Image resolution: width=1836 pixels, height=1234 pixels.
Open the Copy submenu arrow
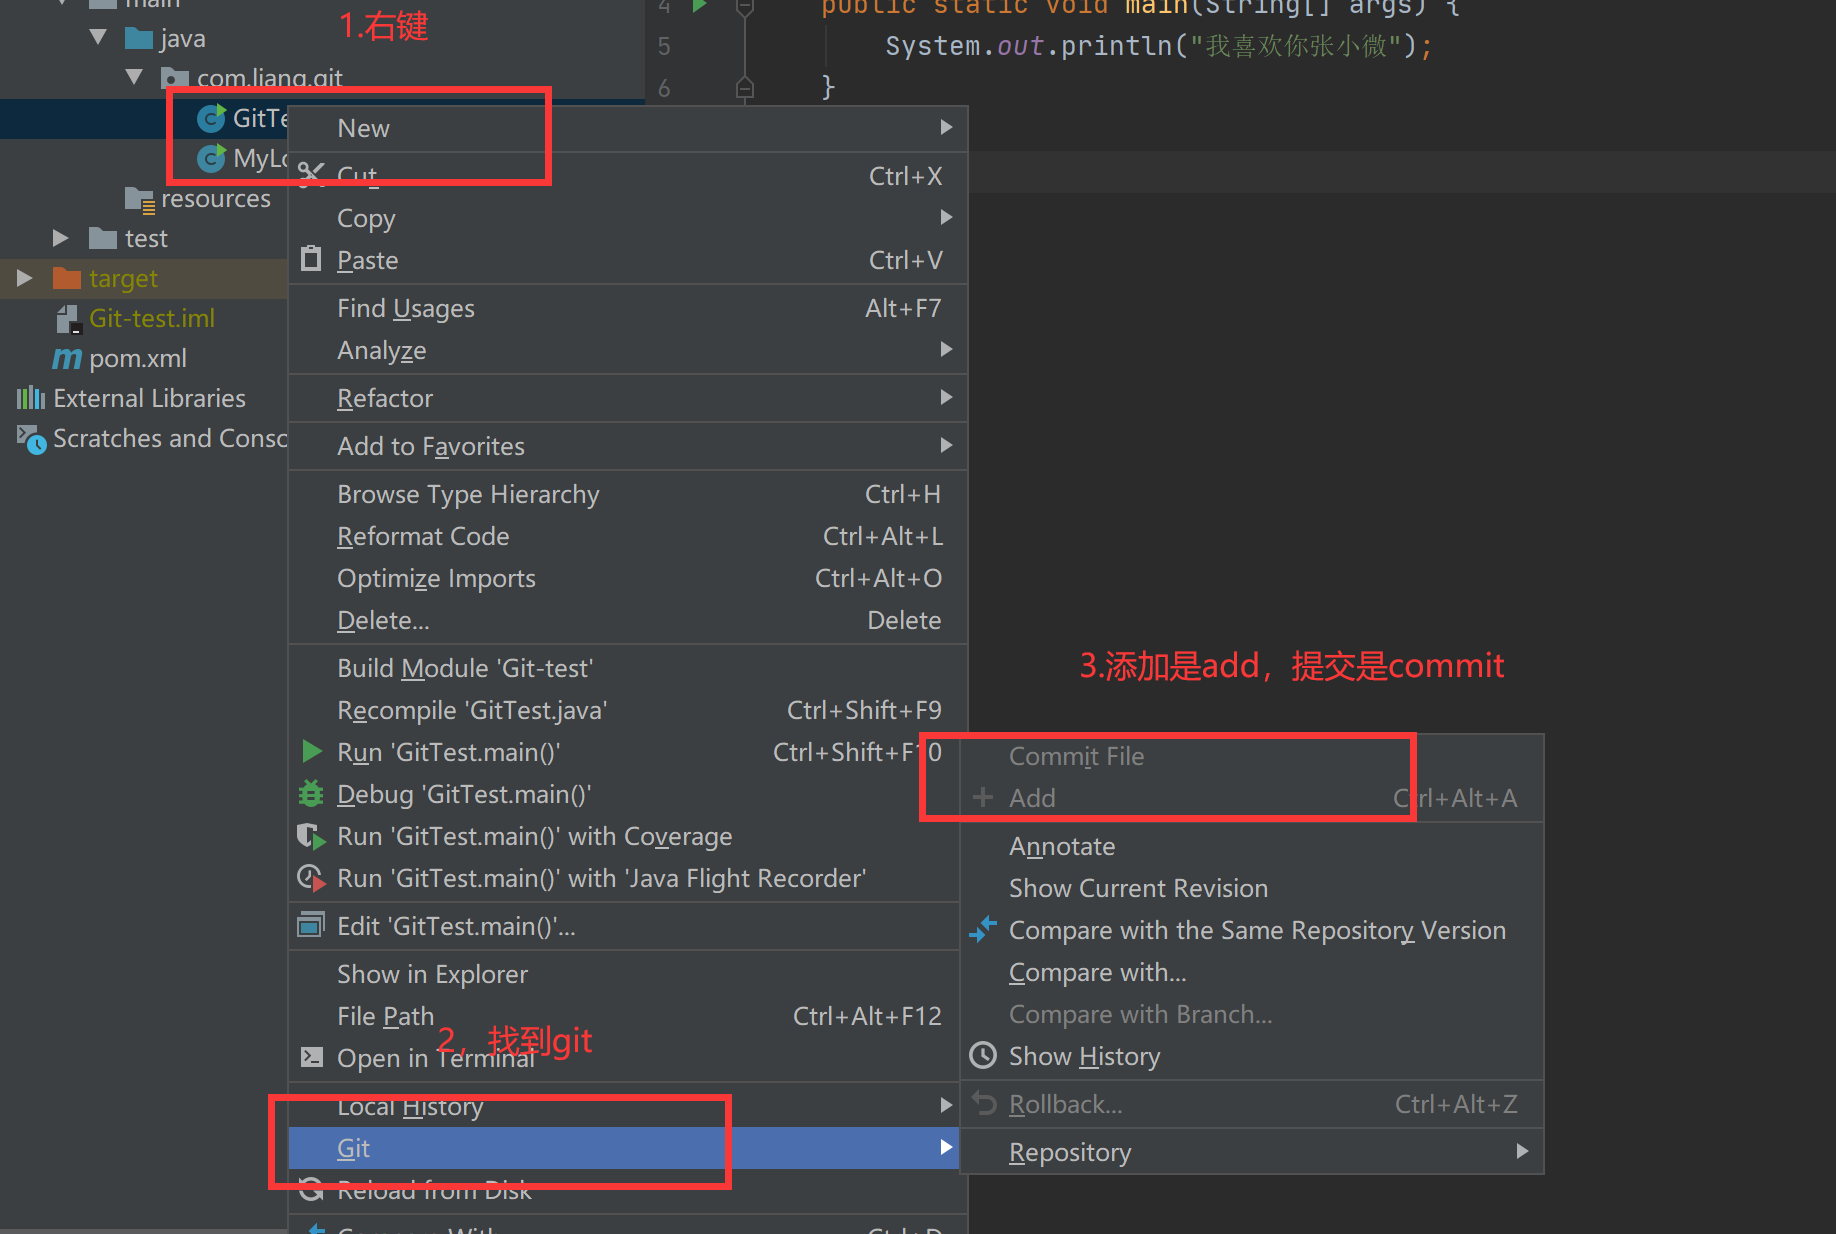pos(946,217)
